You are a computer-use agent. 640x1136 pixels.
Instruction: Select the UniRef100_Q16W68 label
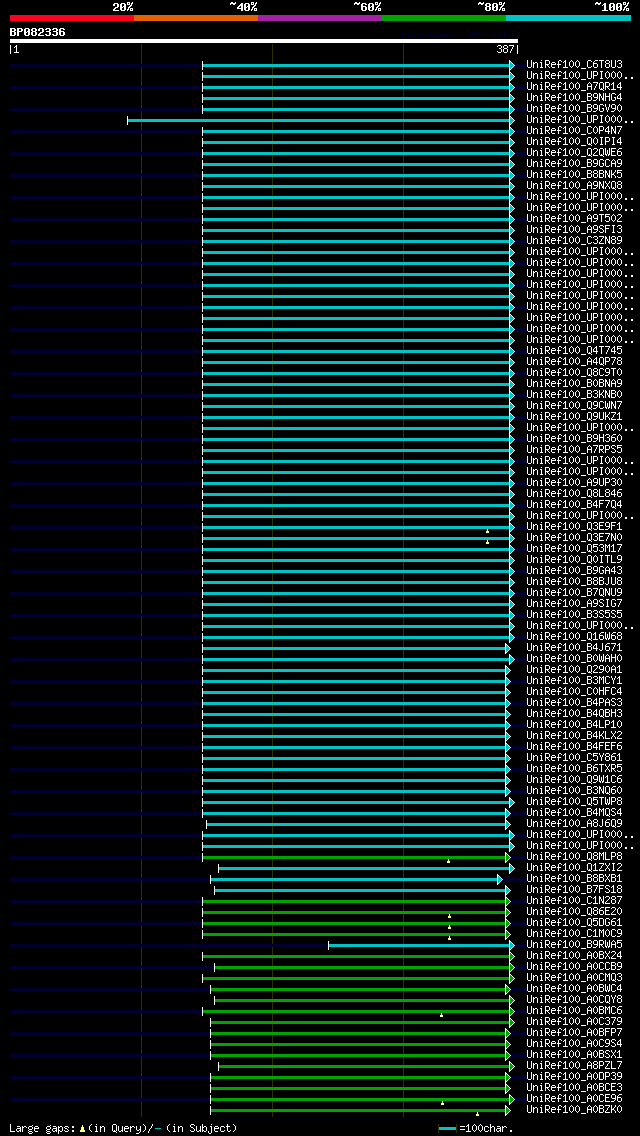[574, 637]
